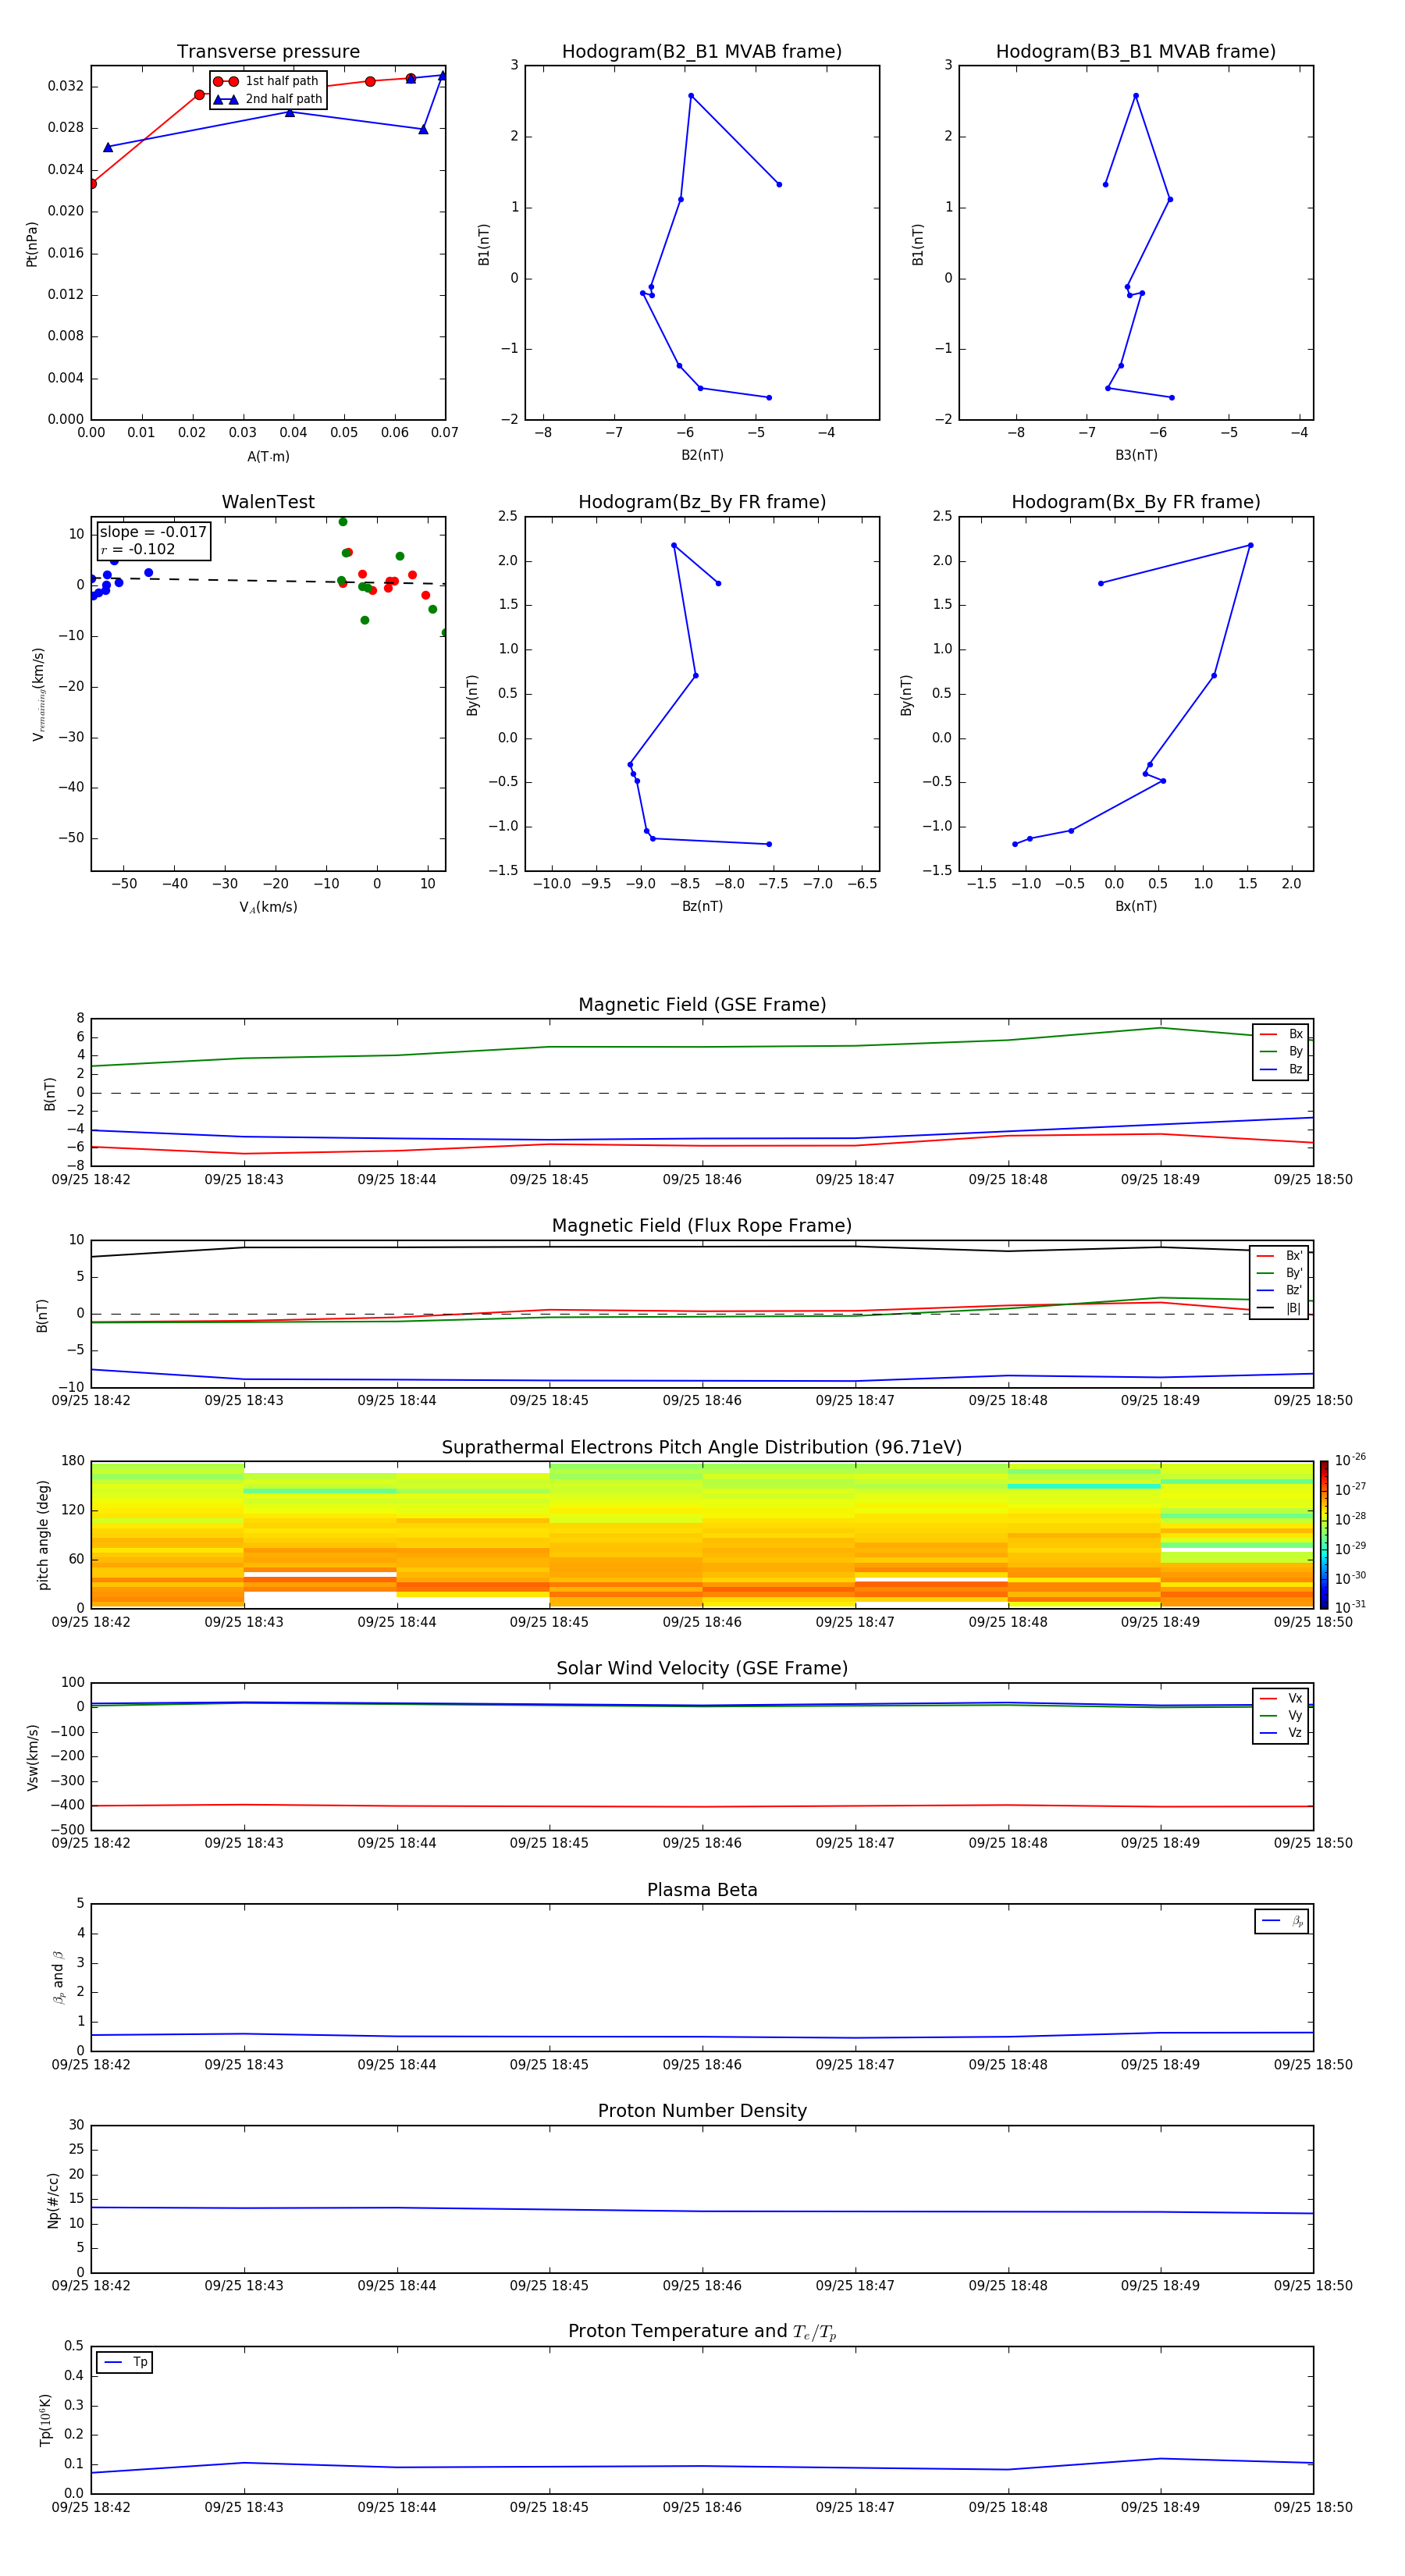1405x2576 pixels.
Task: Click the "Bx(nT)" hodogram x-axis label
Action: pos(1136,906)
